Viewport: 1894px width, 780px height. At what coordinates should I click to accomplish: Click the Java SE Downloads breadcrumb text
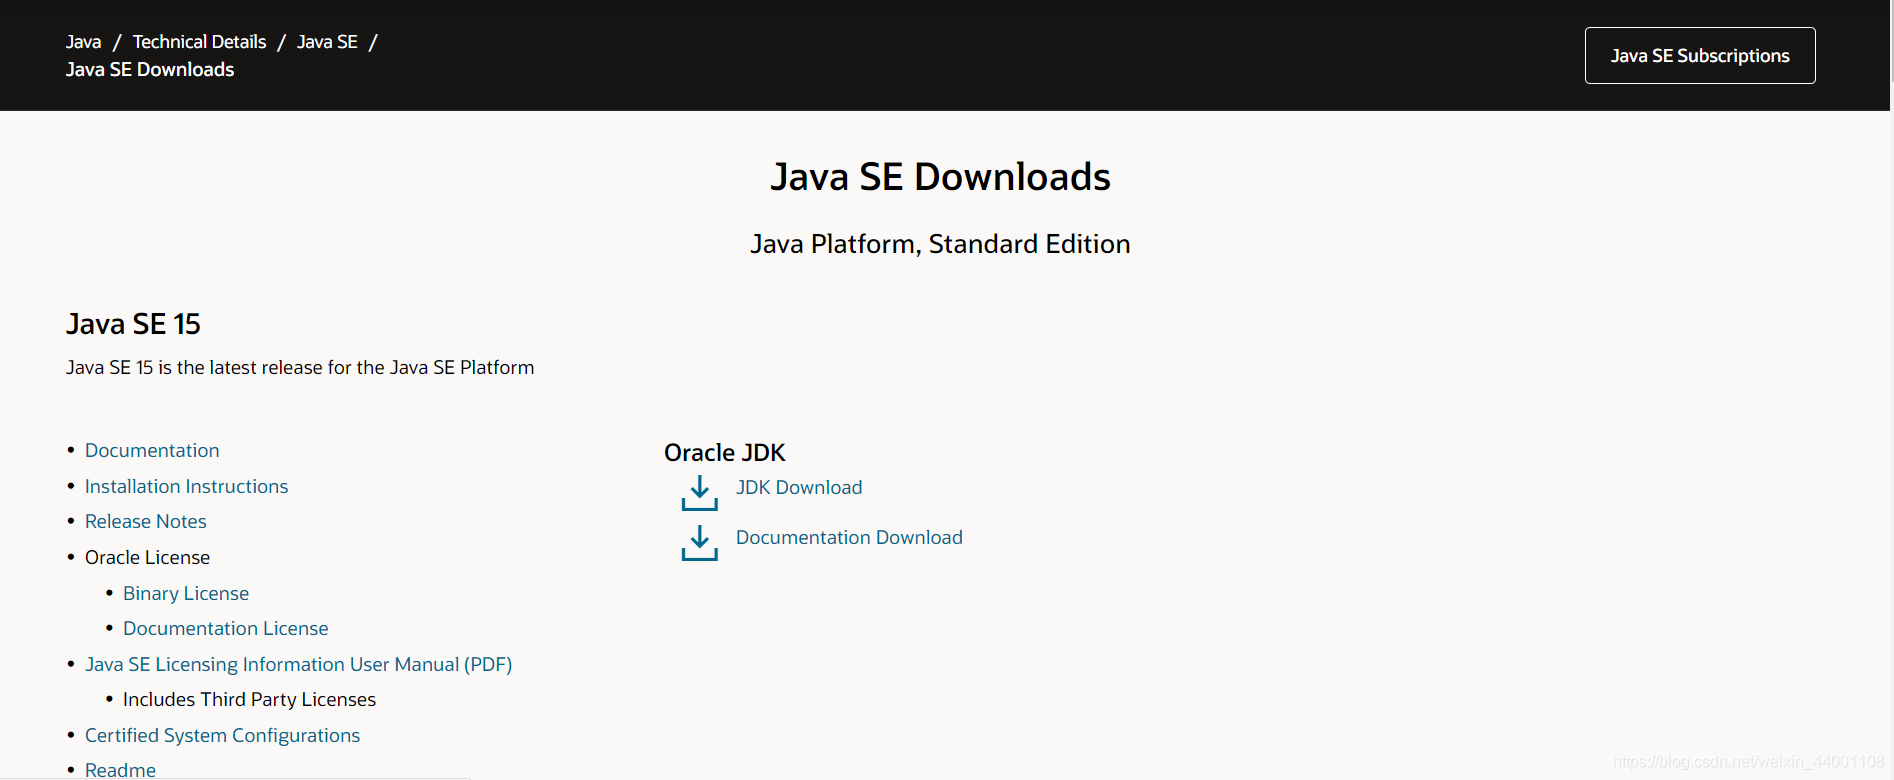(150, 69)
